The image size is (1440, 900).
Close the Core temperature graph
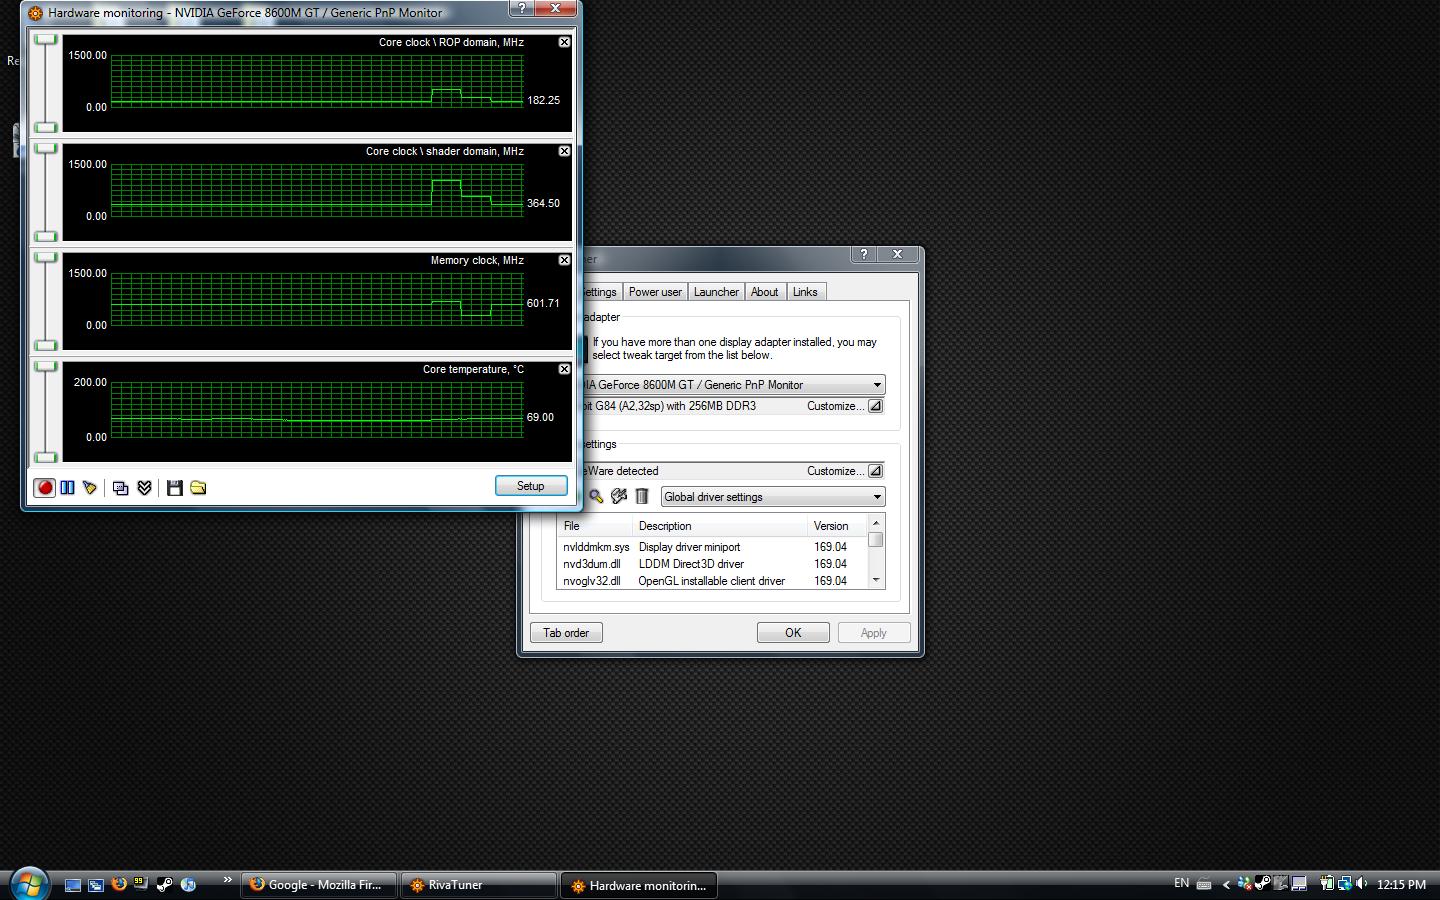tap(564, 369)
